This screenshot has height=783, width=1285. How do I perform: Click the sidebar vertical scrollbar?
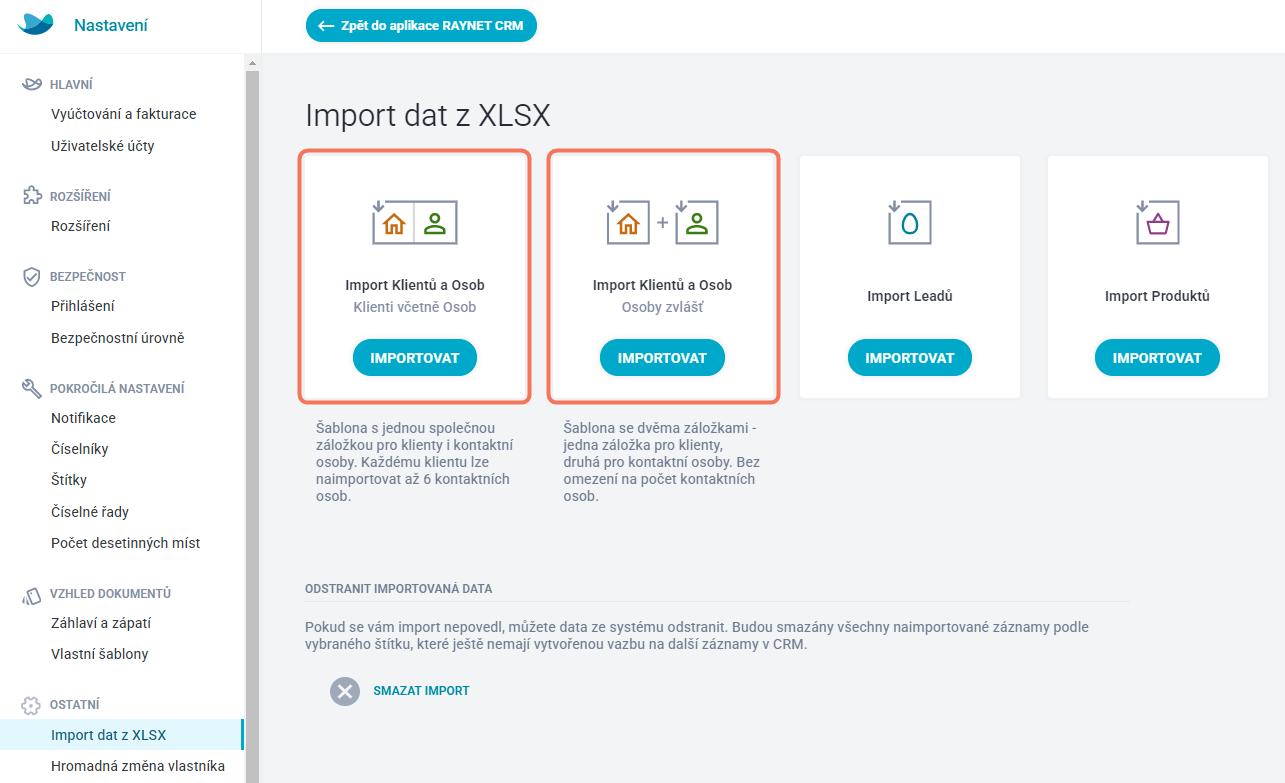252,420
